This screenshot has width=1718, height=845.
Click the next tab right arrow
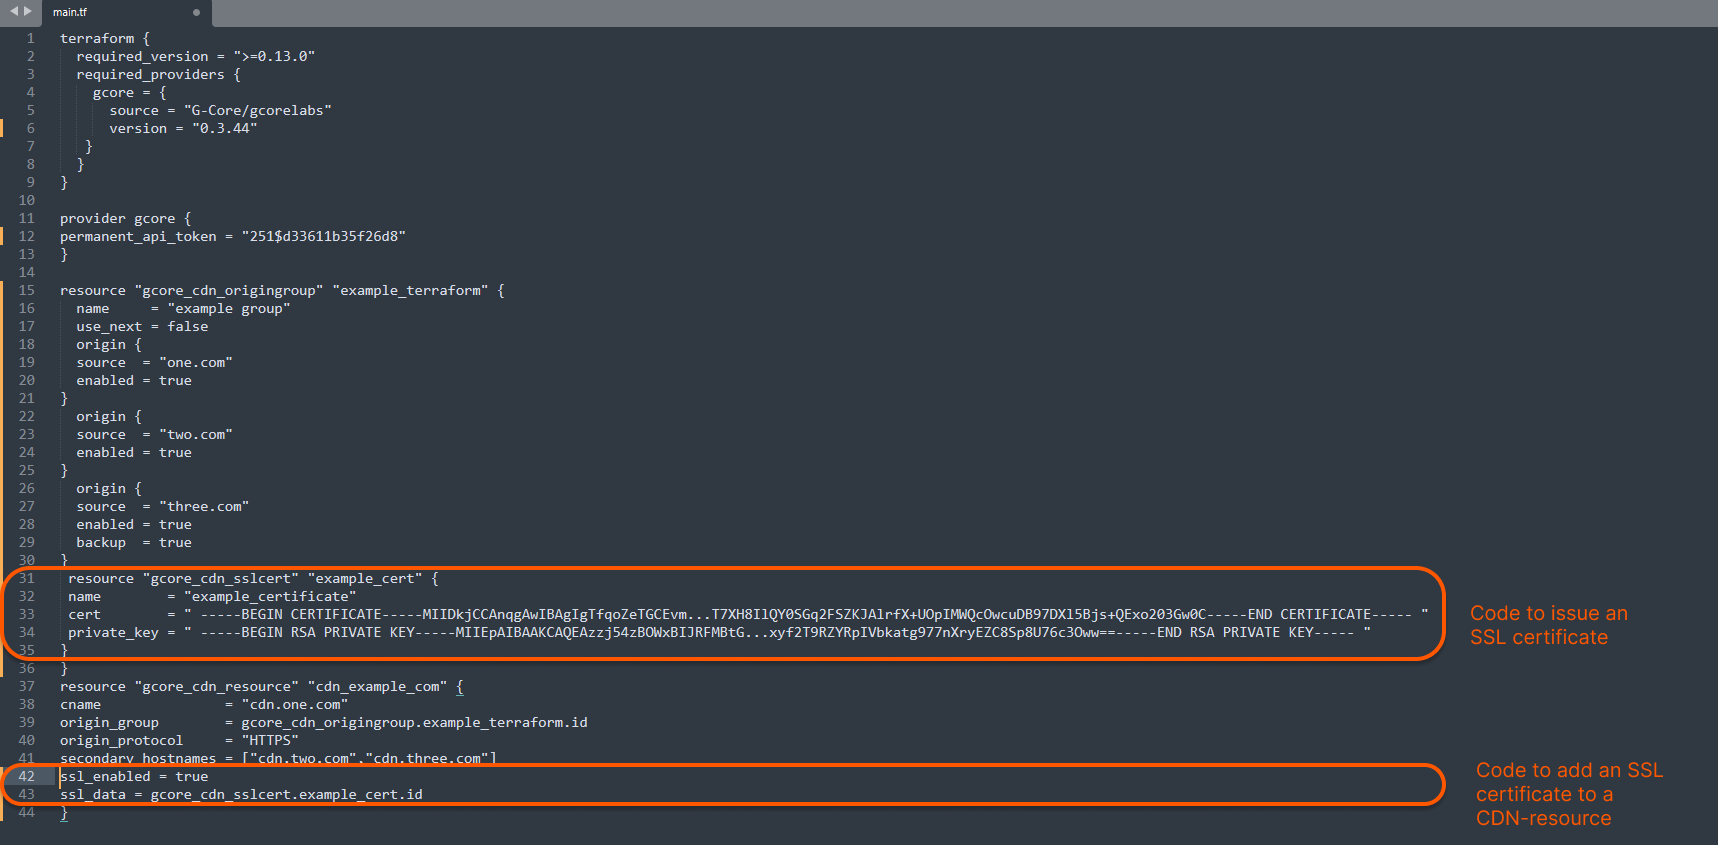tap(28, 11)
